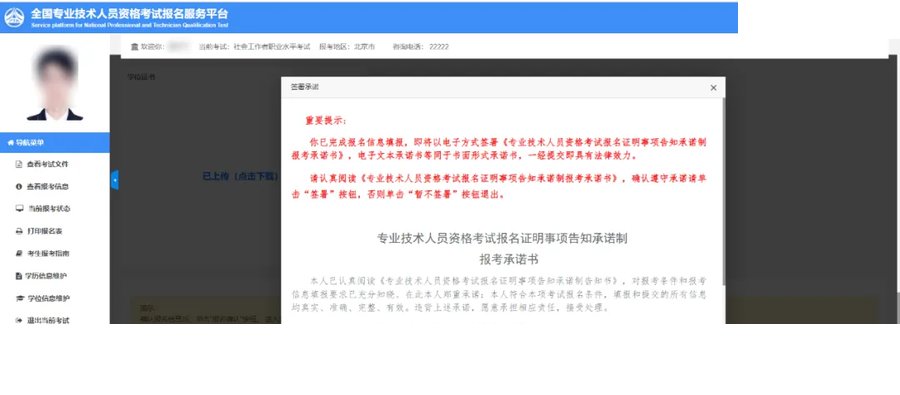Click the platform logo emblem in header

point(14,17)
